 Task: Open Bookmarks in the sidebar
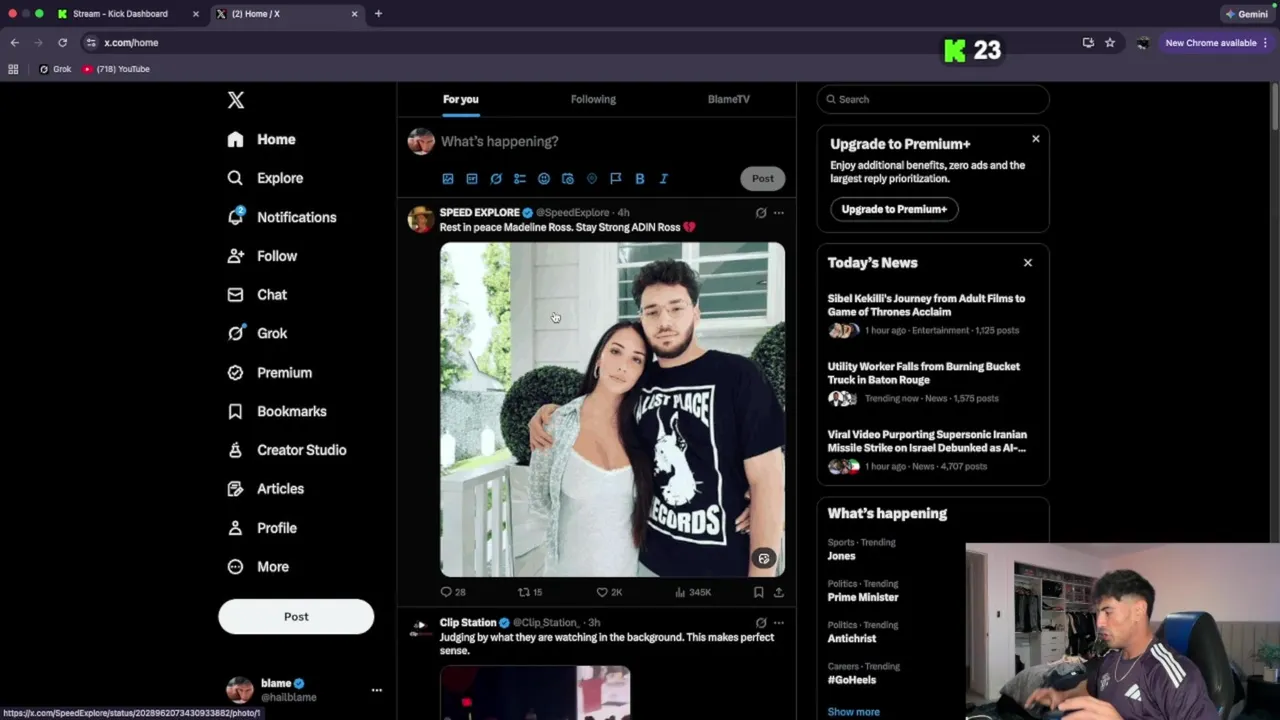click(x=277, y=411)
